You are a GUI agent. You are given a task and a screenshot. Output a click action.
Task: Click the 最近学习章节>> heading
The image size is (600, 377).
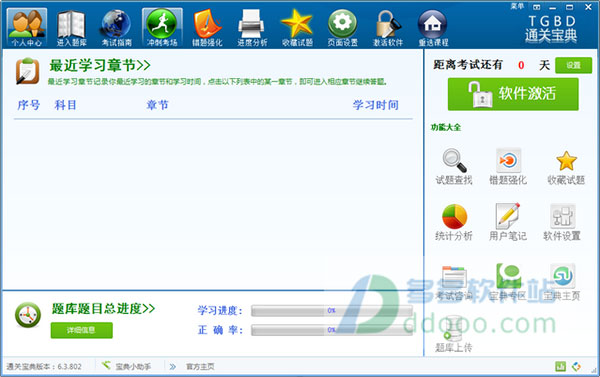pos(100,65)
